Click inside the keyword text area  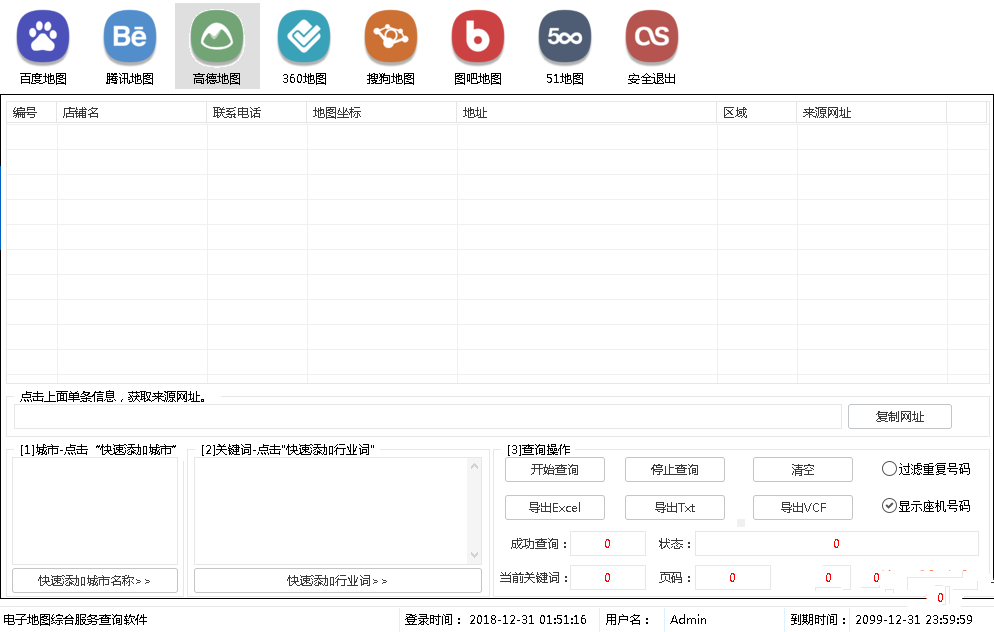pyautogui.click(x=331, y=511)
